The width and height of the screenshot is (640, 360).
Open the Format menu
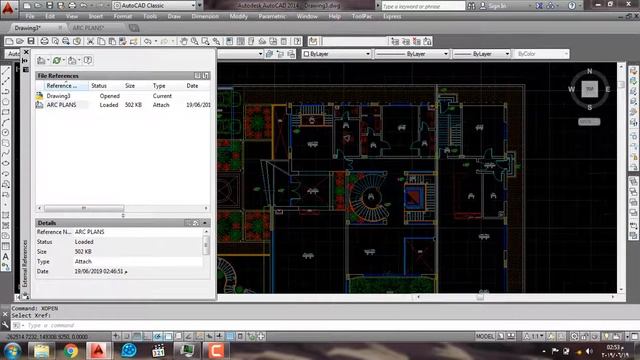tap(122, 16)
